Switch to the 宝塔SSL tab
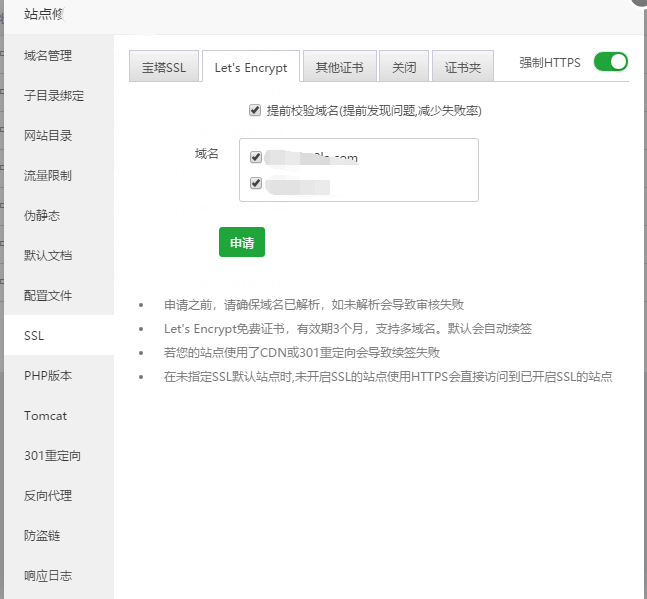Viewport: 647px width, 599px height. (x=164, y=68)
